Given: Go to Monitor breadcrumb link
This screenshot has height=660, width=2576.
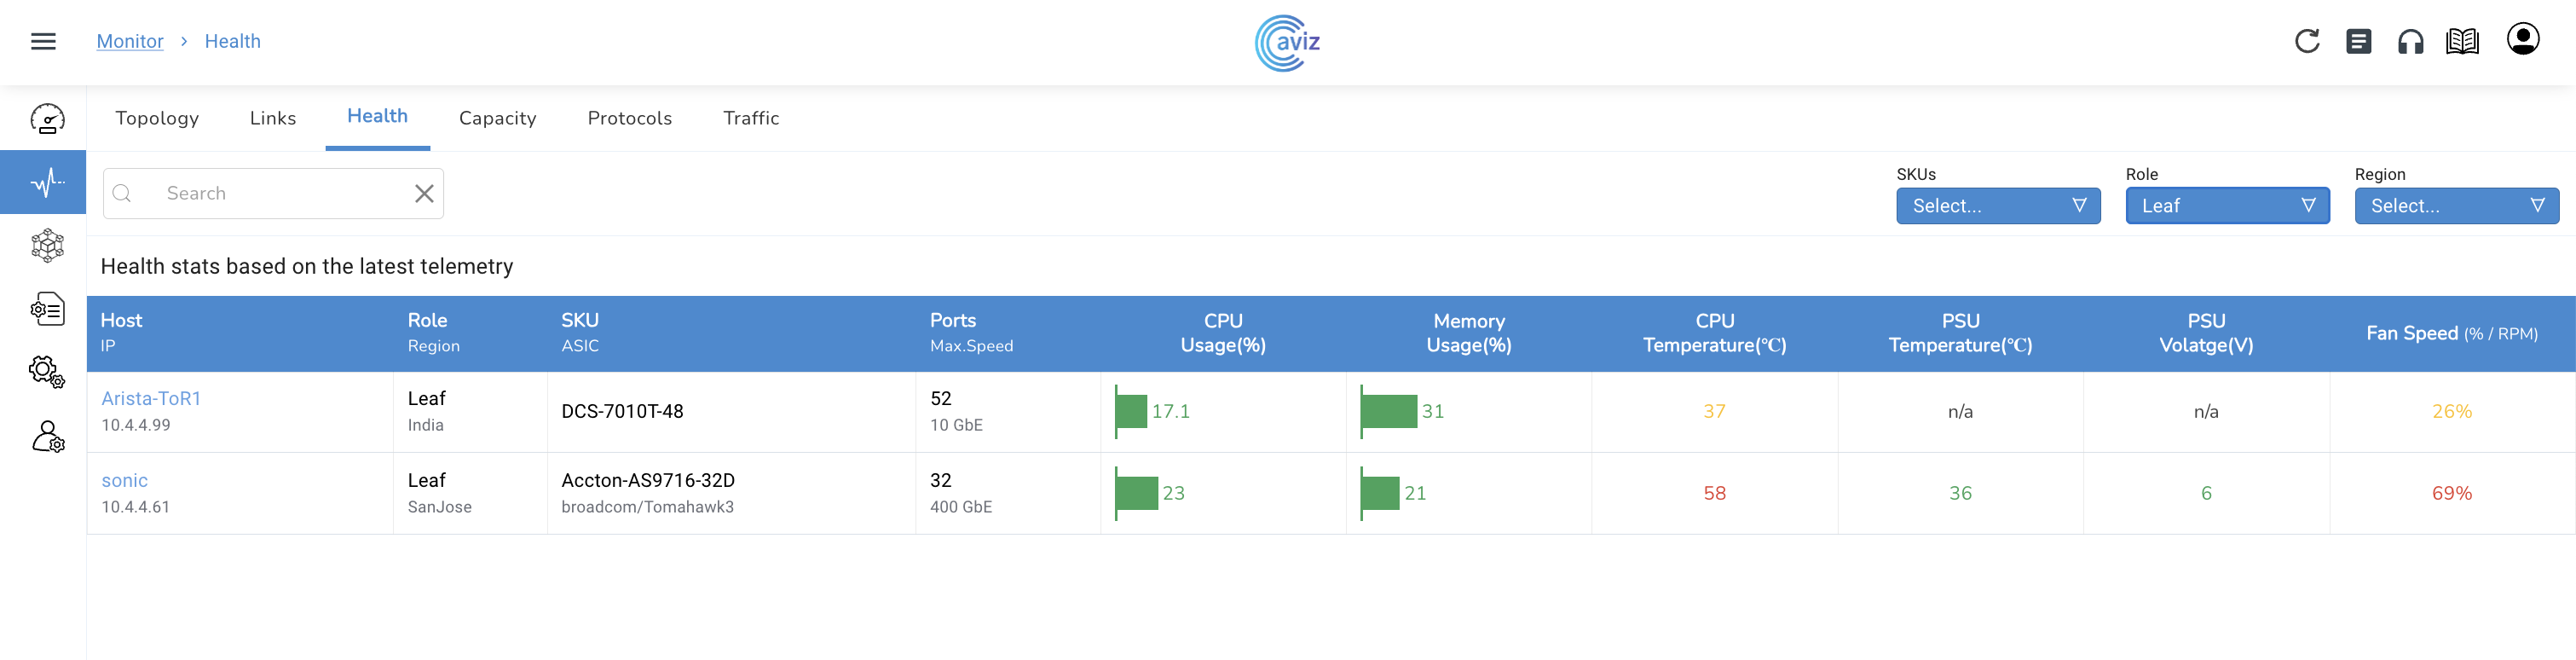Looking at the screenshot, I should [130, 41].
